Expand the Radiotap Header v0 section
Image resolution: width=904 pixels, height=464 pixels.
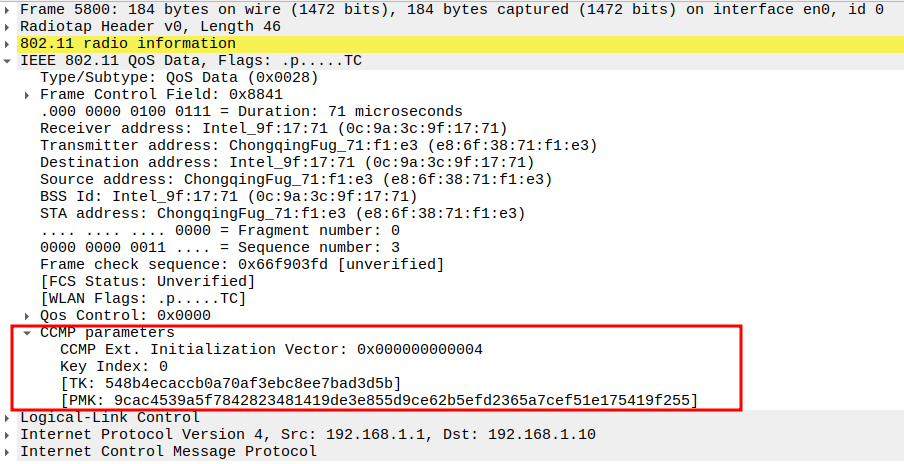coord(9,26)
